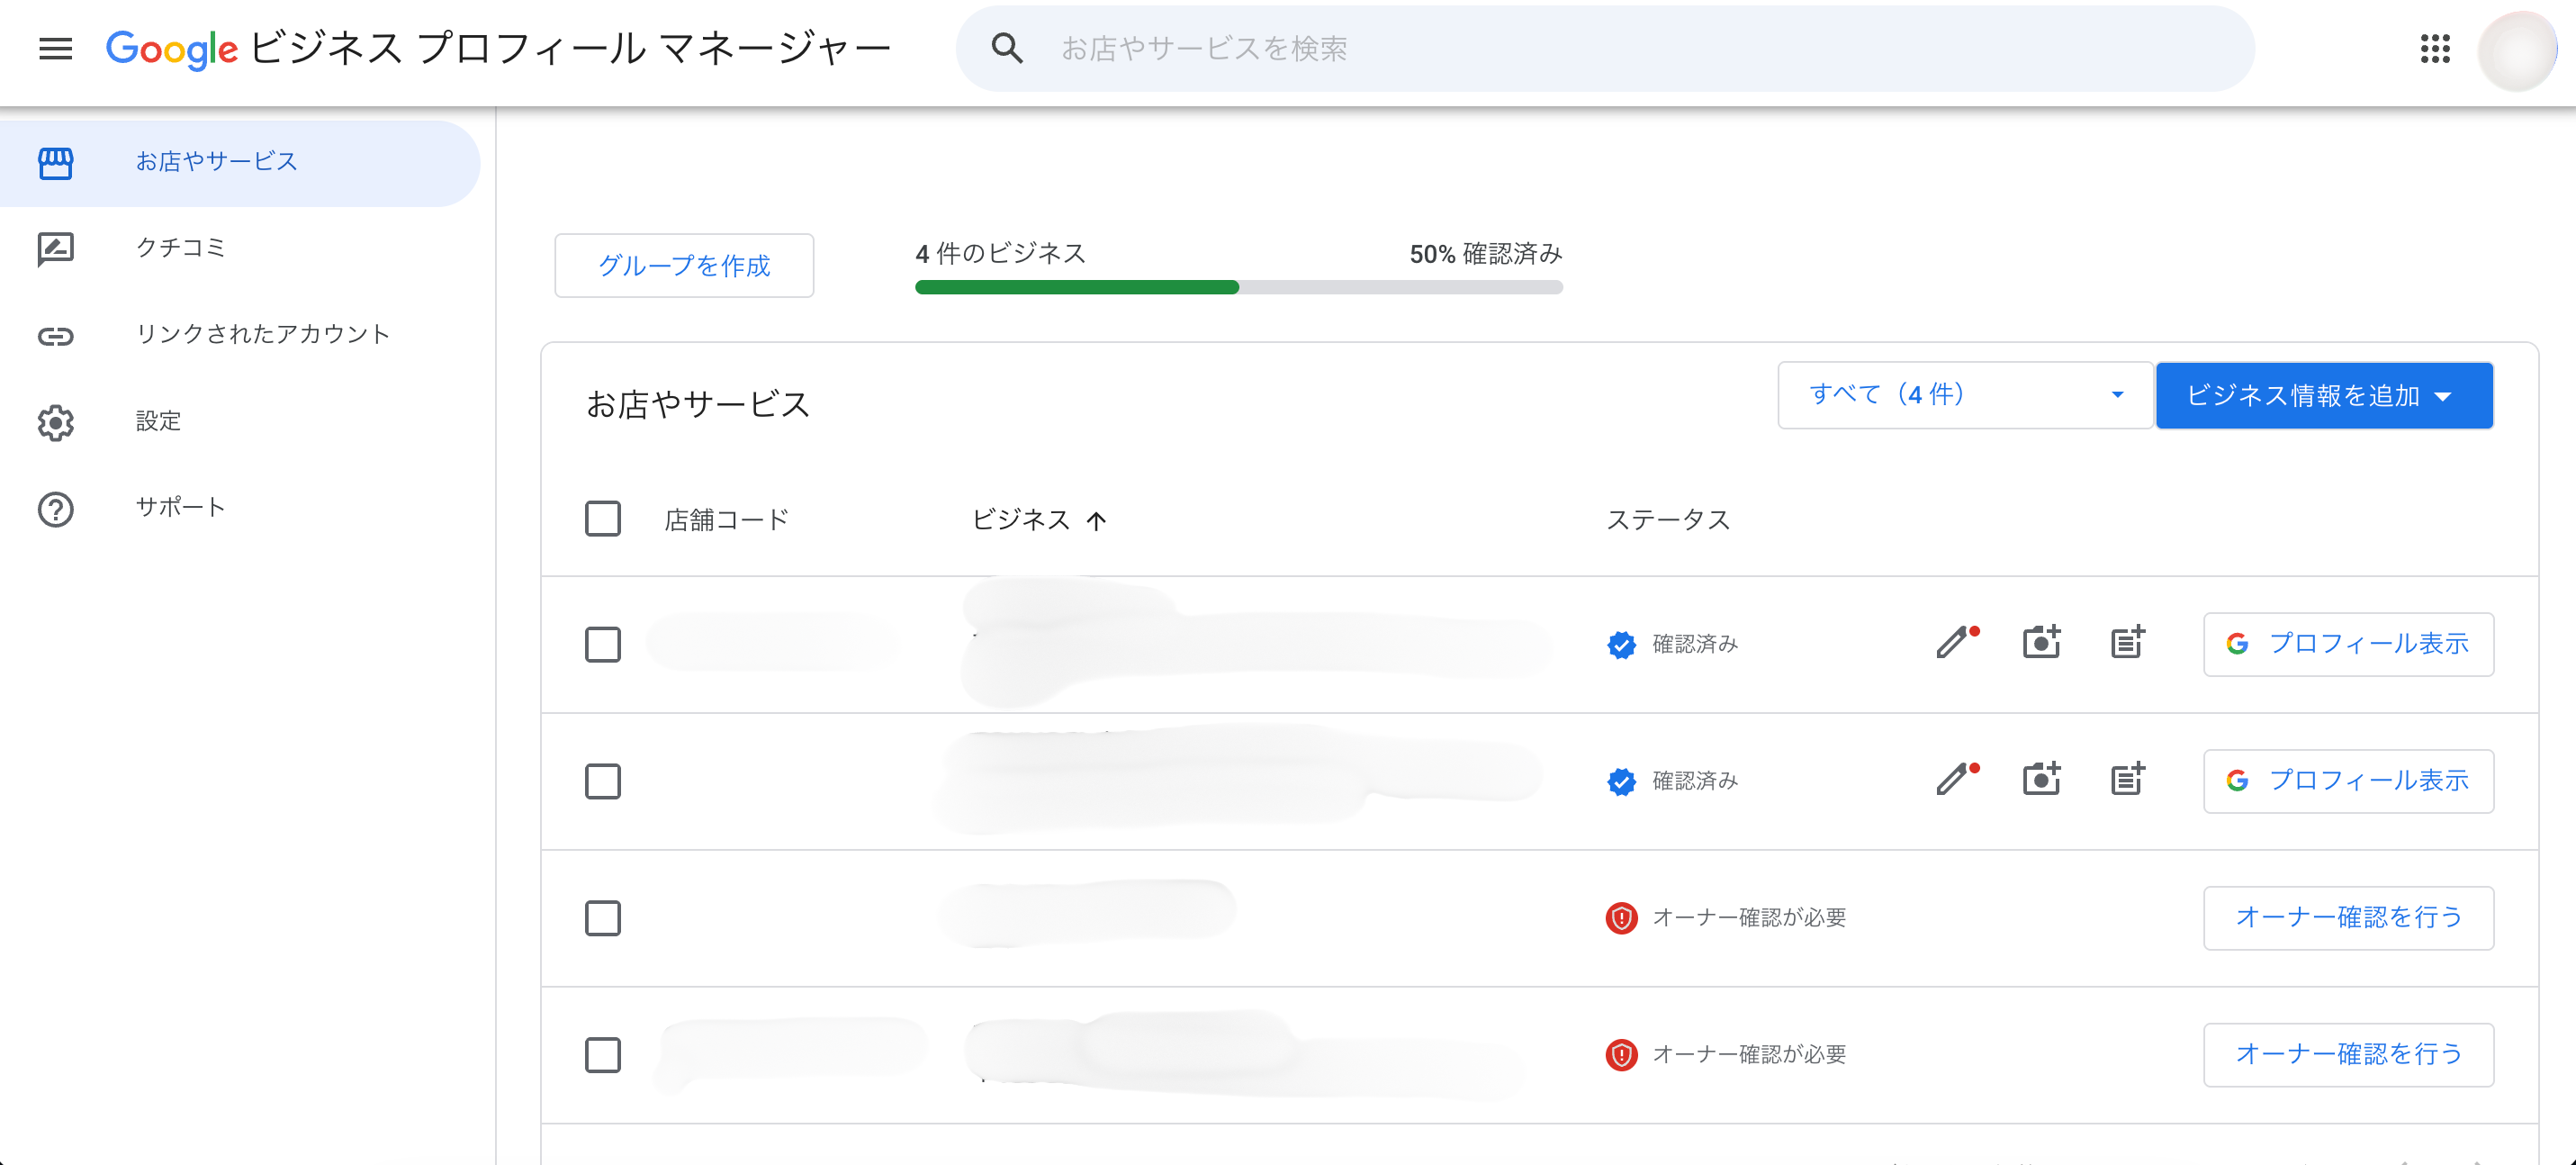This screenshot has height=1165, width=2576.
Task: Open the hamburger navigation menu
Action: (x=55, y=48)
